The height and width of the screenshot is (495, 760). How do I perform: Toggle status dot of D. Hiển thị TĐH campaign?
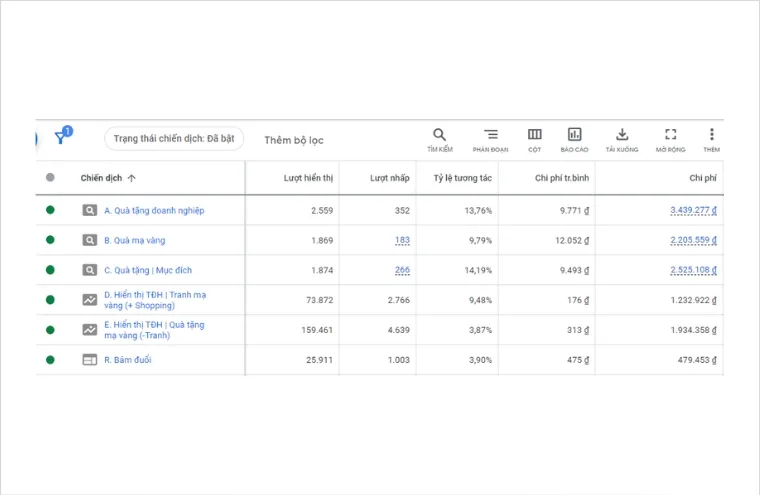click(x=50, y=300)
